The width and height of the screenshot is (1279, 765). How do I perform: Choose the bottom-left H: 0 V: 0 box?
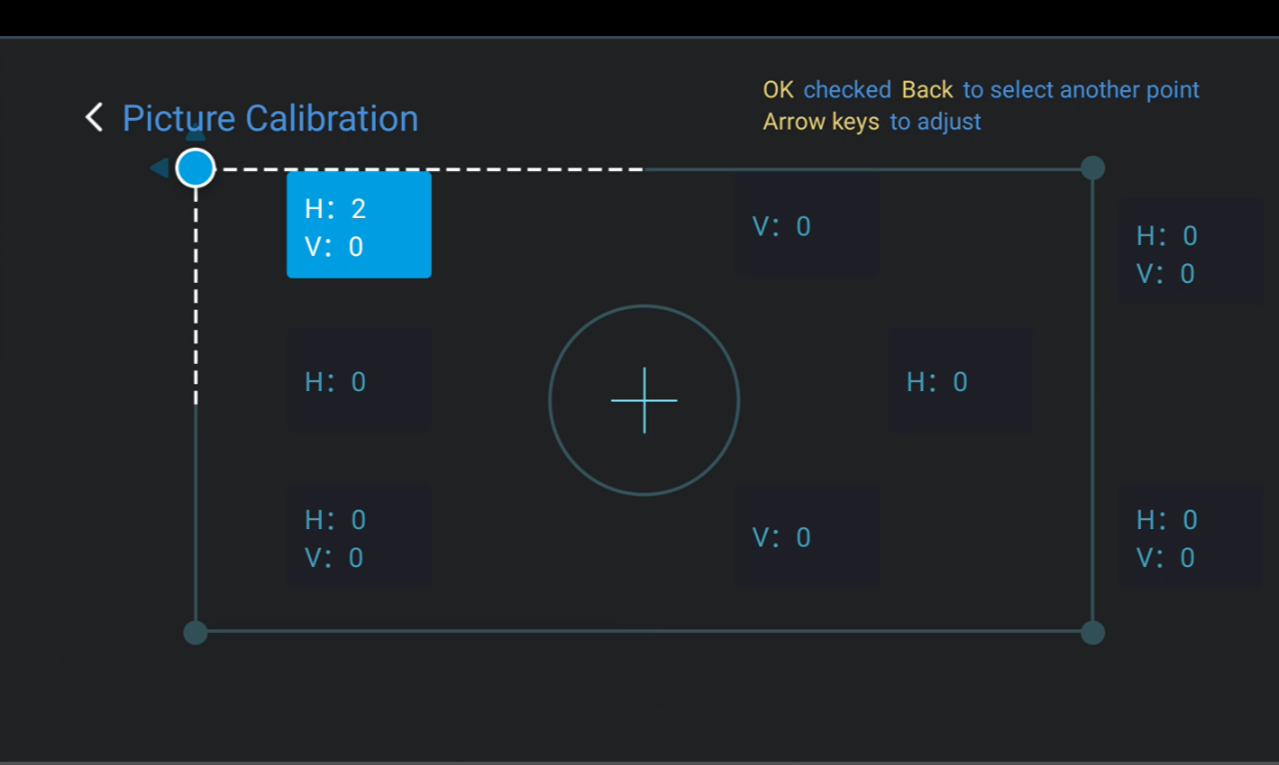pyautogui.click(x=359, y=535)
